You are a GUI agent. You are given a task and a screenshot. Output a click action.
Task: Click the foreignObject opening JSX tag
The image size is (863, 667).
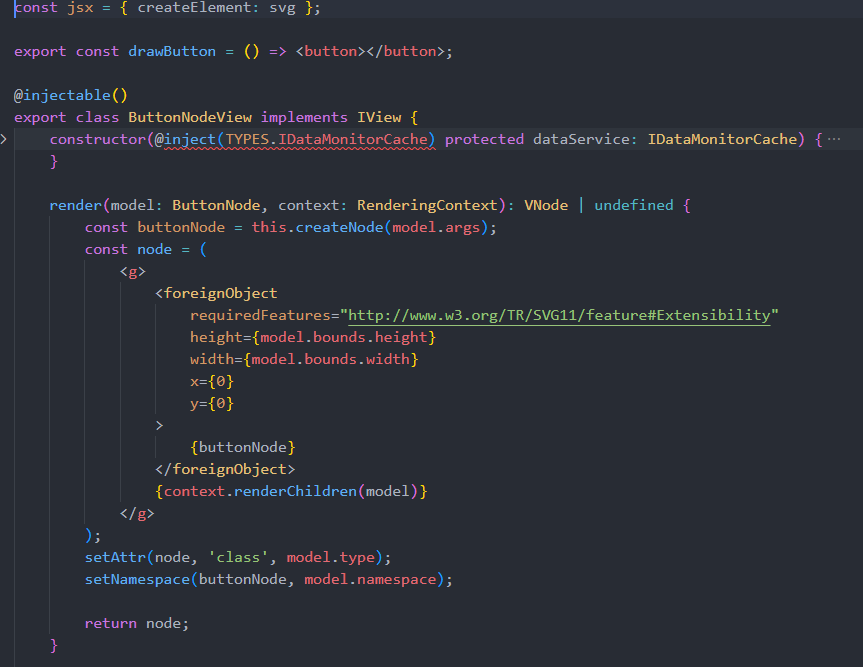pos(218,292)
